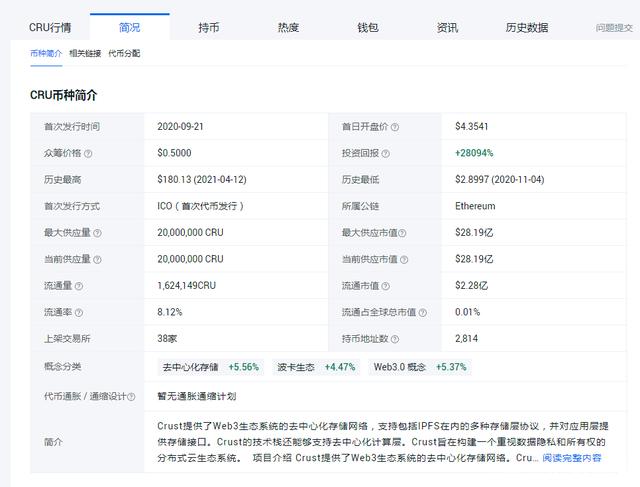
Task: Open the 问题提交 link
Action: 614,29
